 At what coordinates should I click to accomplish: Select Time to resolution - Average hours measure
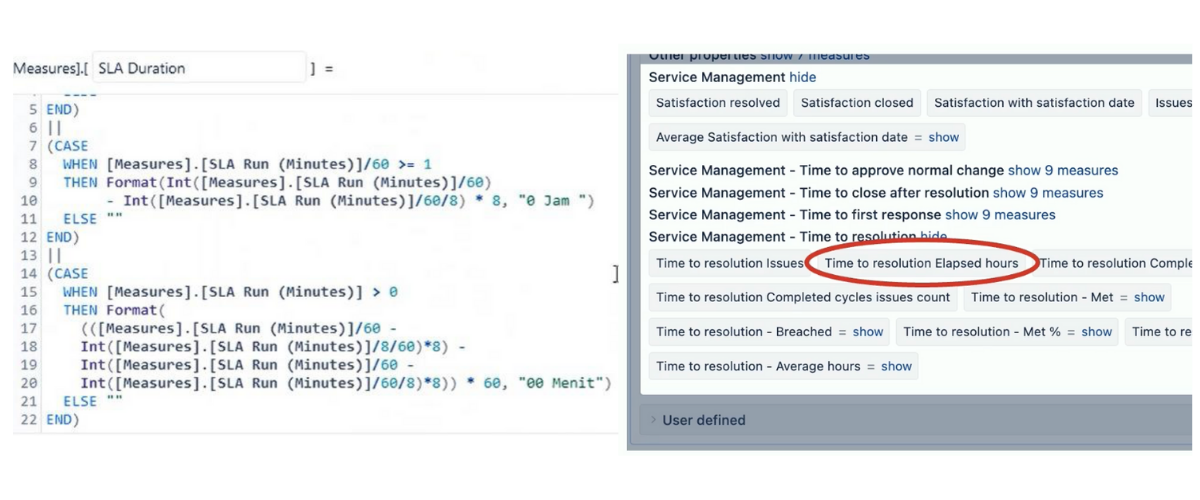point(758,366)
